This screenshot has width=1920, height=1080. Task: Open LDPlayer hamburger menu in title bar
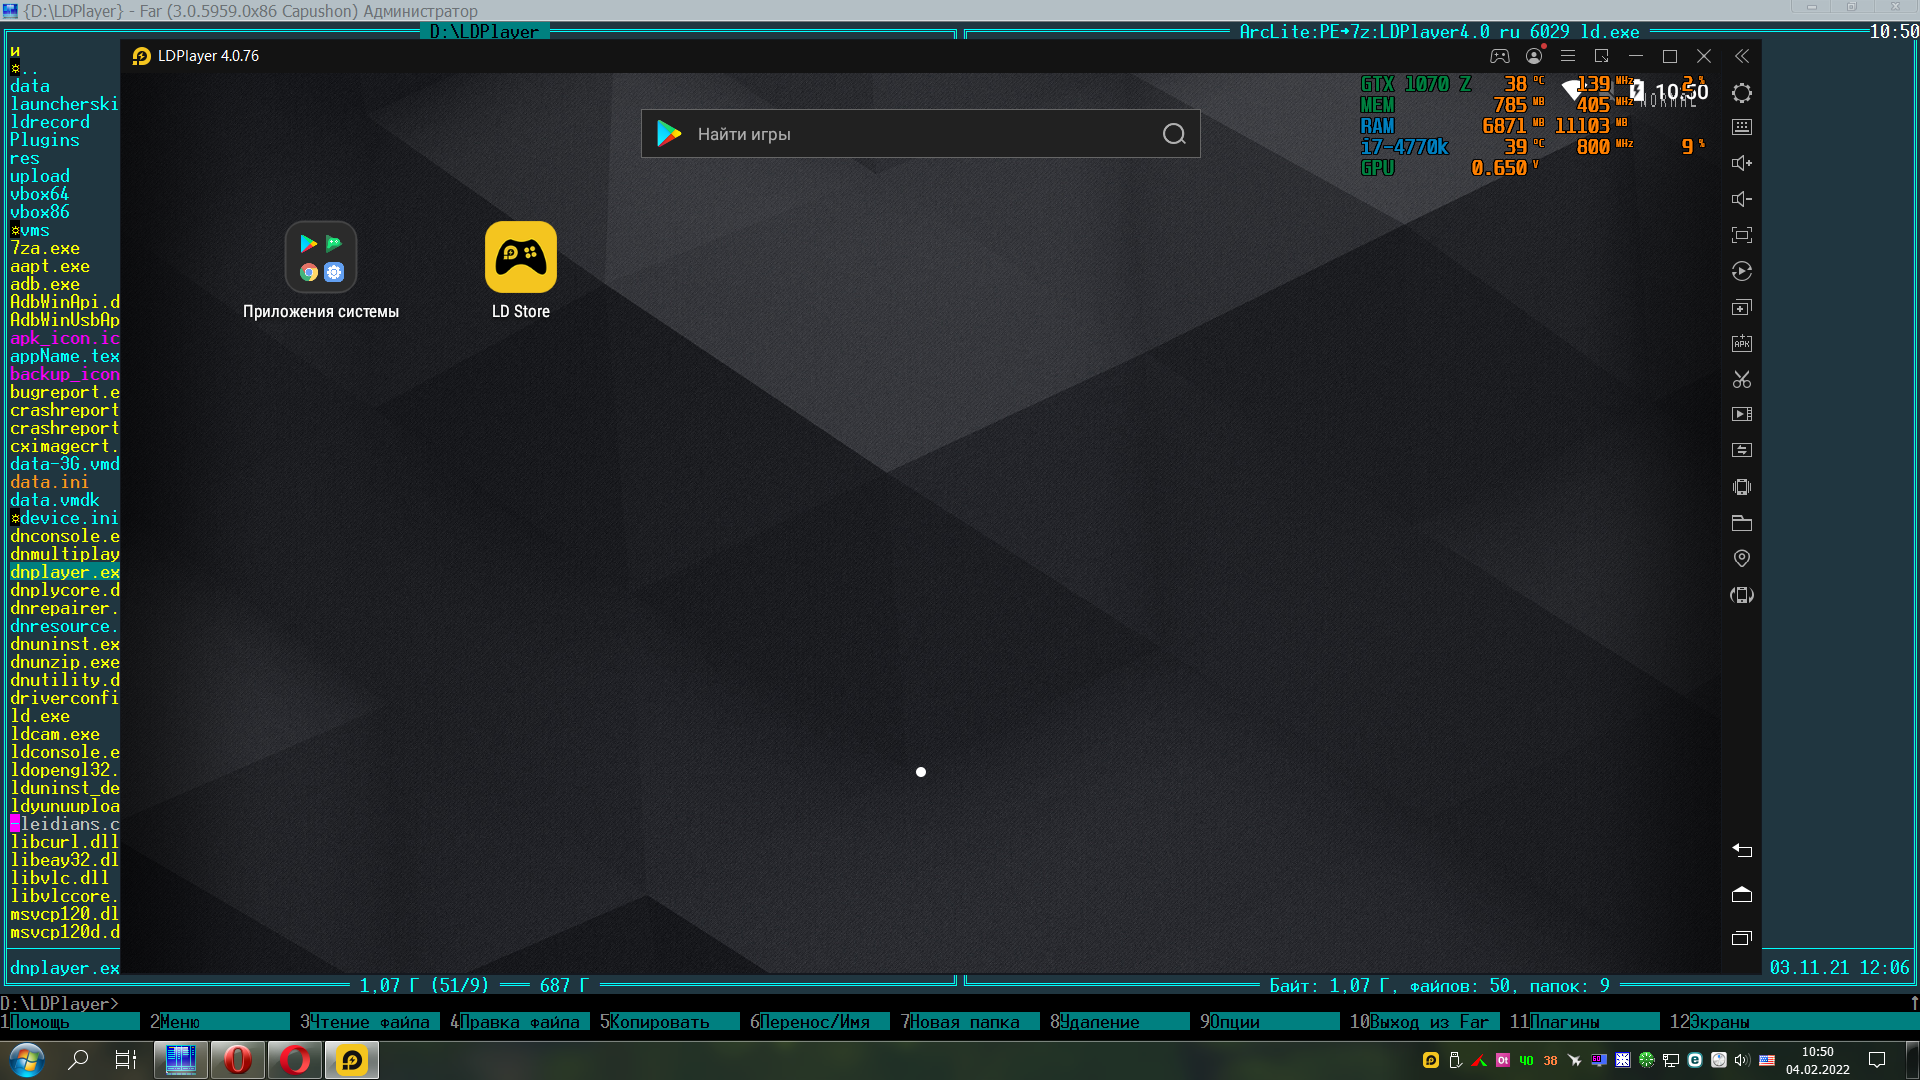point(1567,56)
